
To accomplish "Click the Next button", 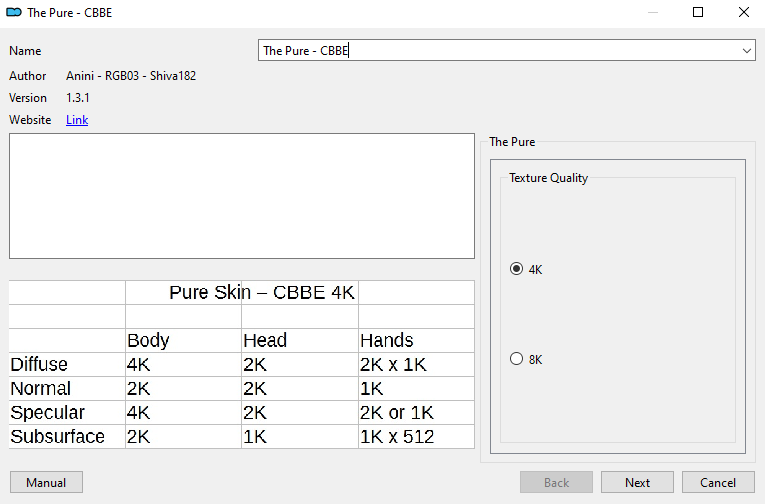I will [637, 483].
